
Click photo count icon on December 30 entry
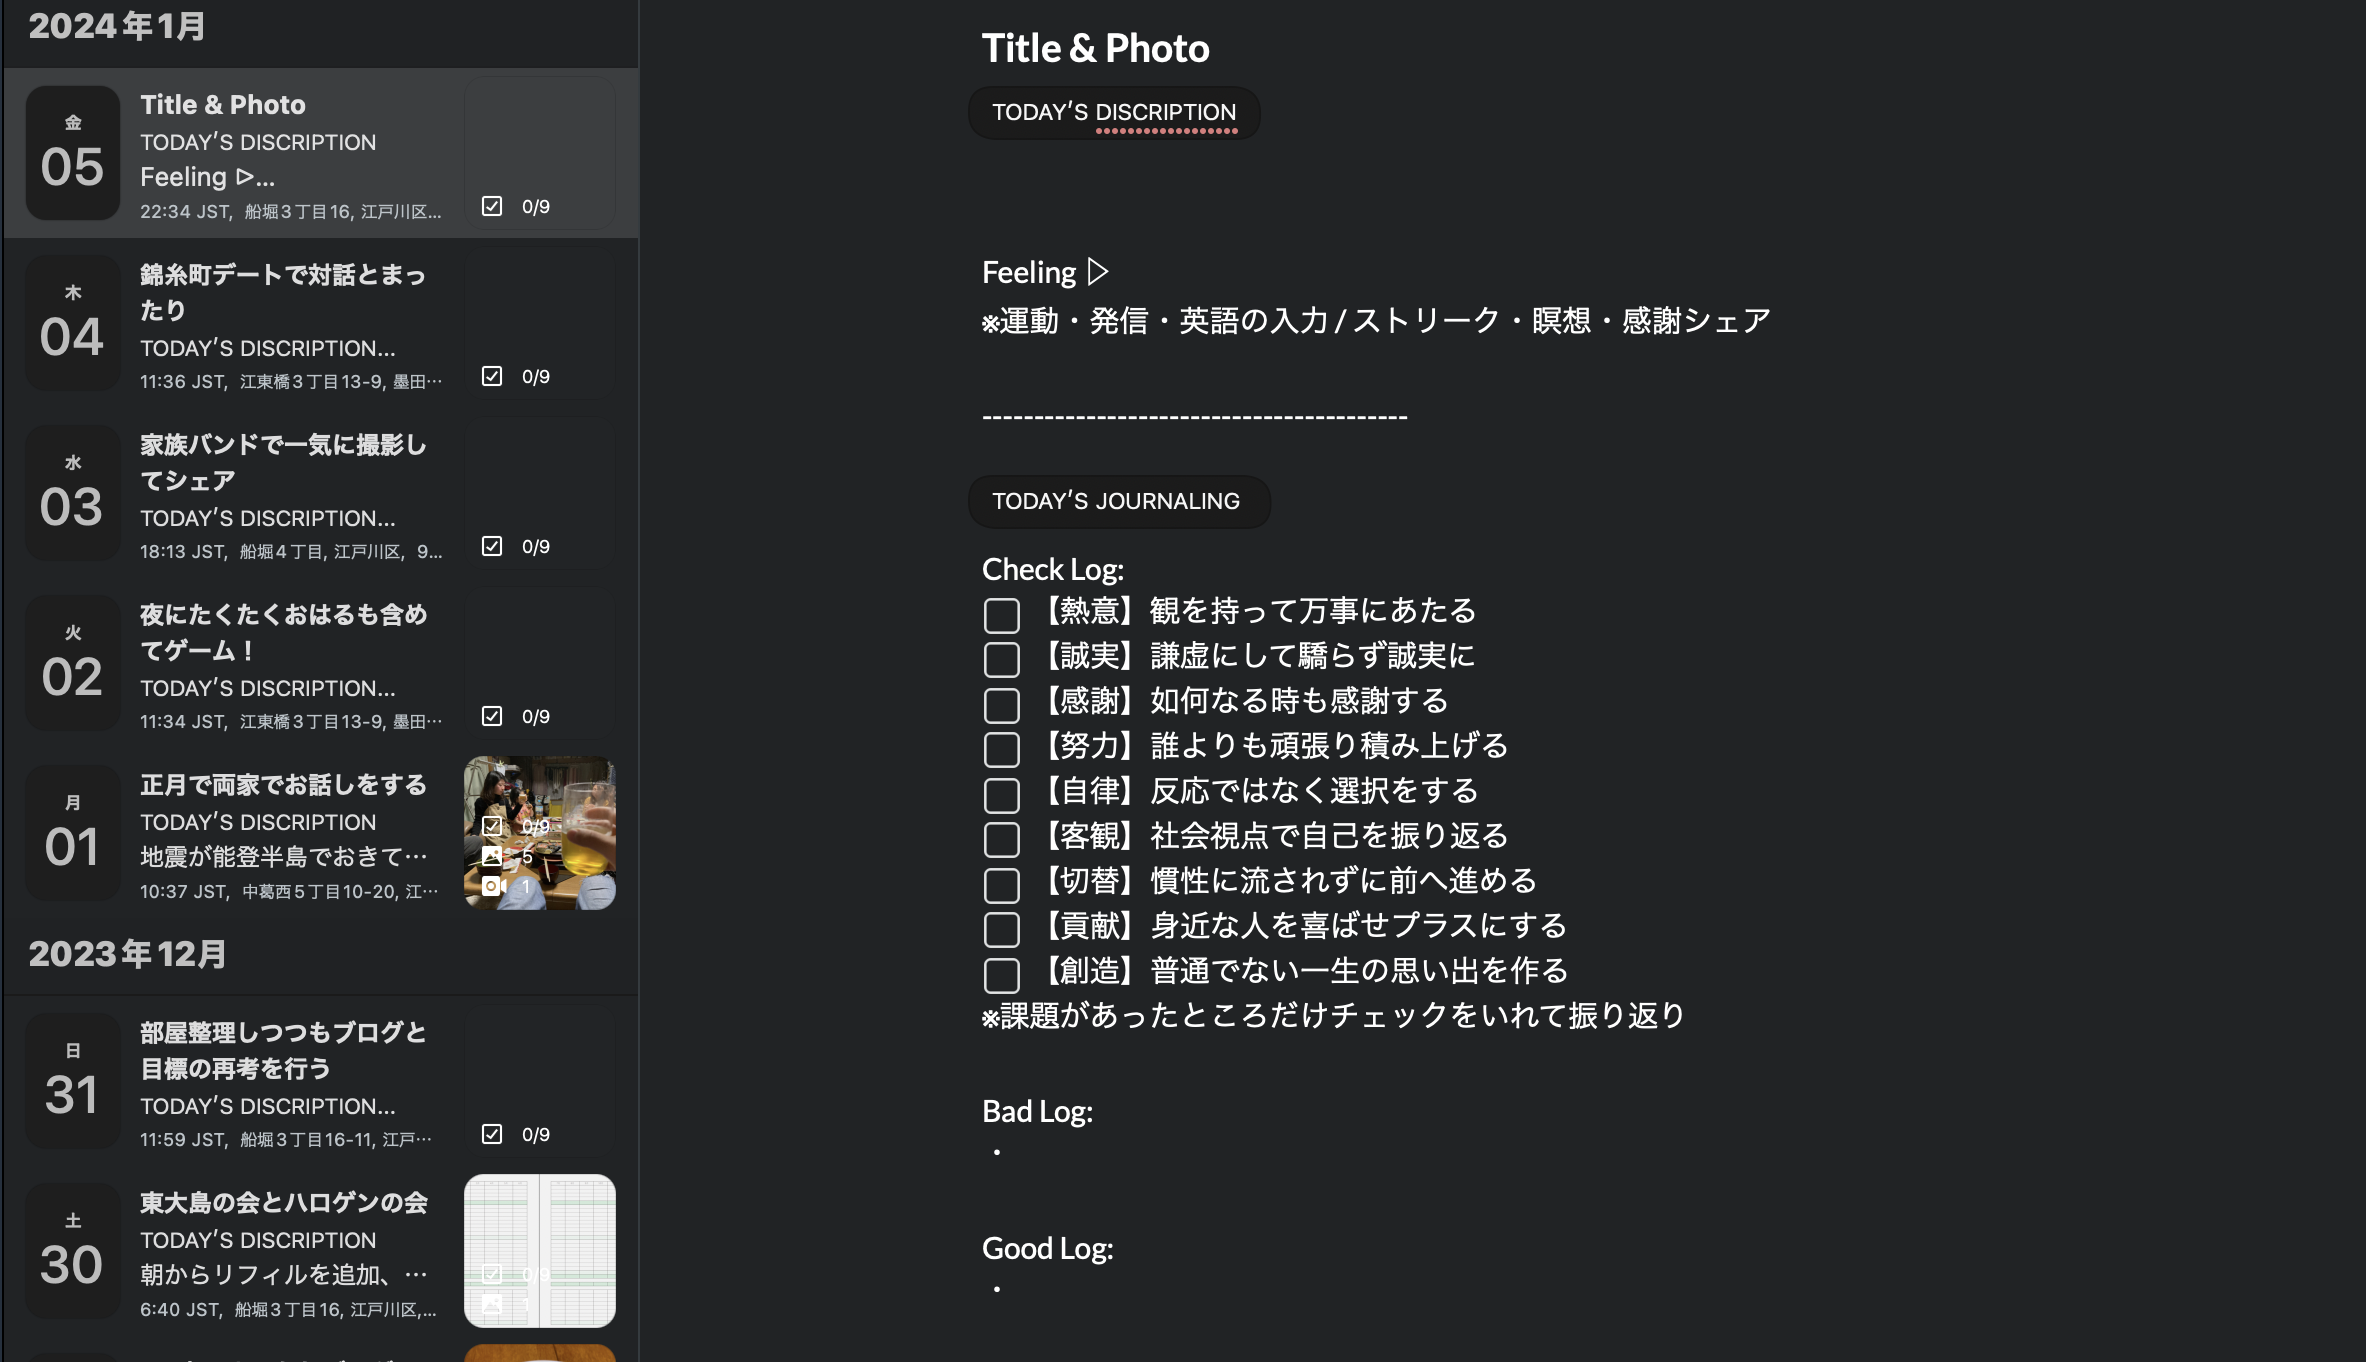492,1304
